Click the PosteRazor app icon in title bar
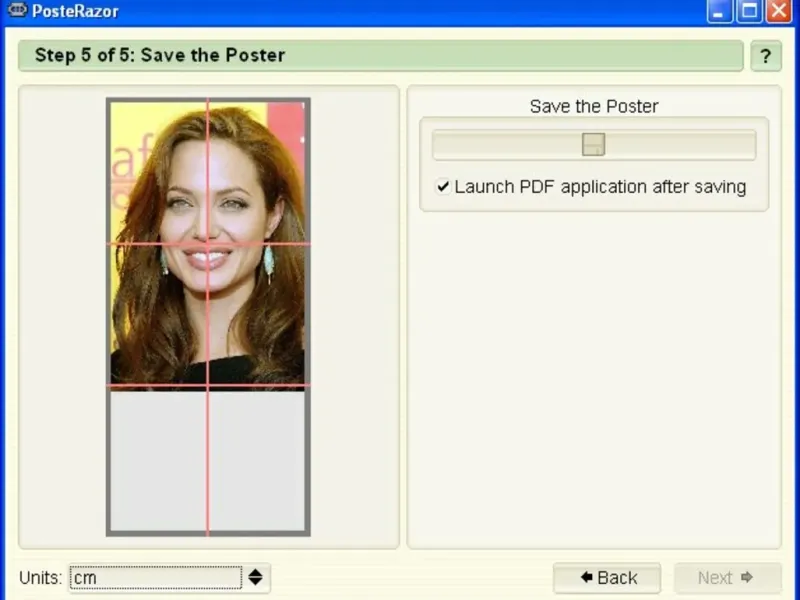The width and height of the screenshot is (800, 600). pos(17,10)
